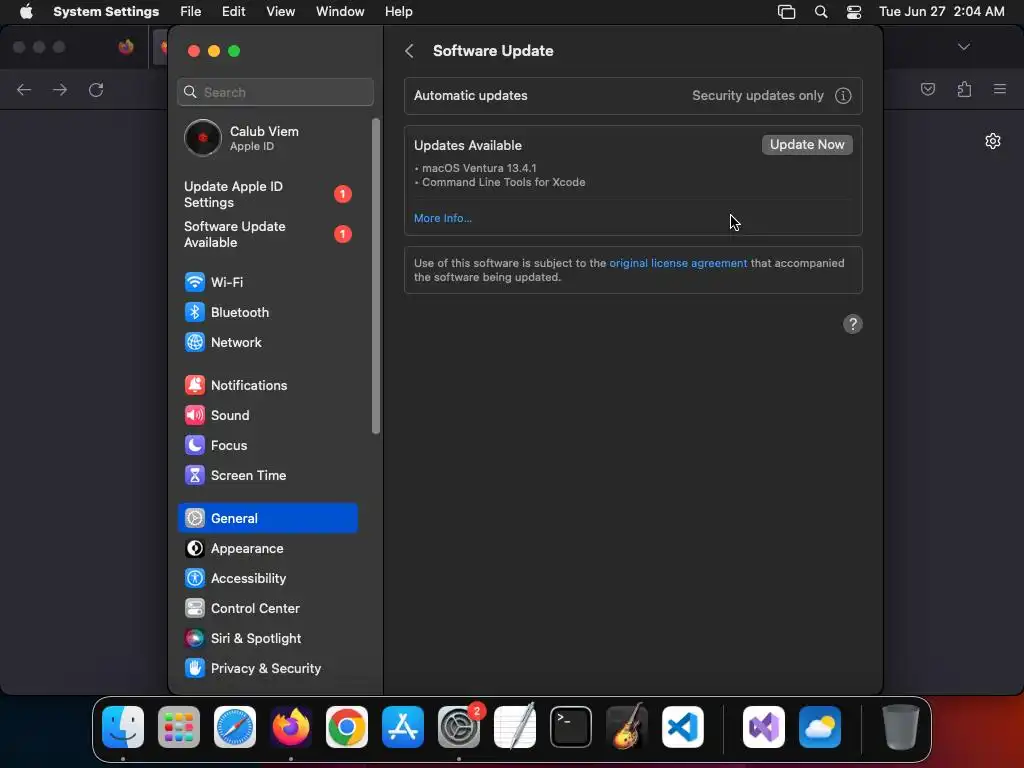Click System Settings Dock icon
The height and width of the screenshot is (768, 1024).
[x=458, y=727]
